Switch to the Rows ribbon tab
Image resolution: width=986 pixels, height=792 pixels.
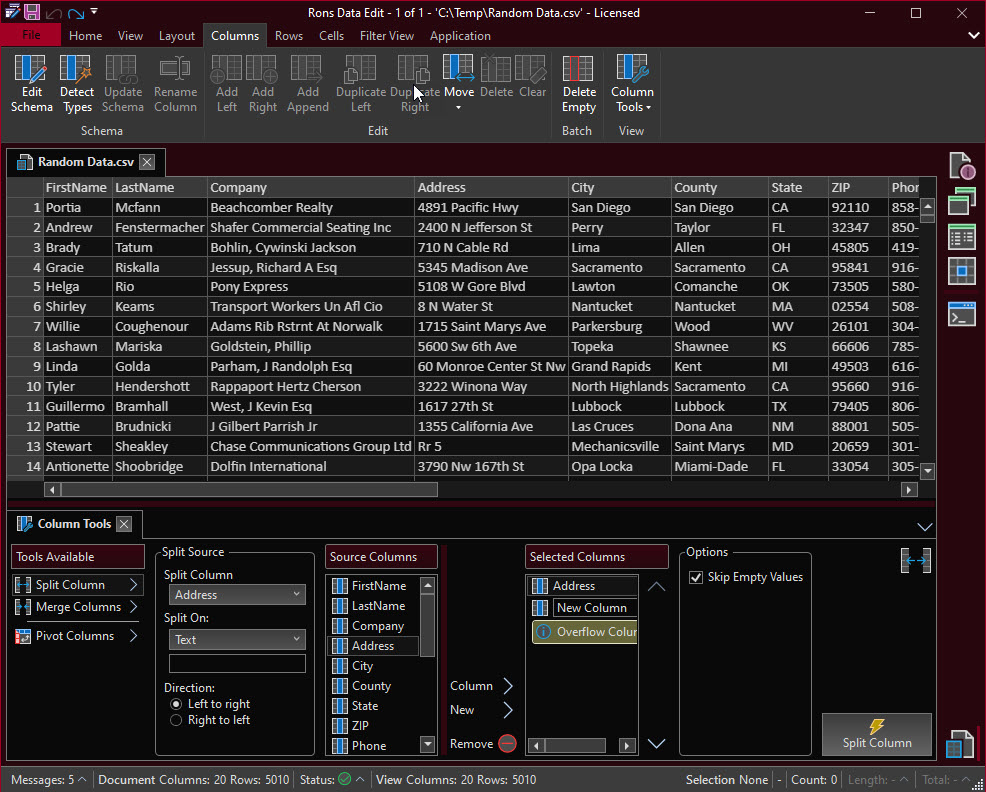[288, 36]
